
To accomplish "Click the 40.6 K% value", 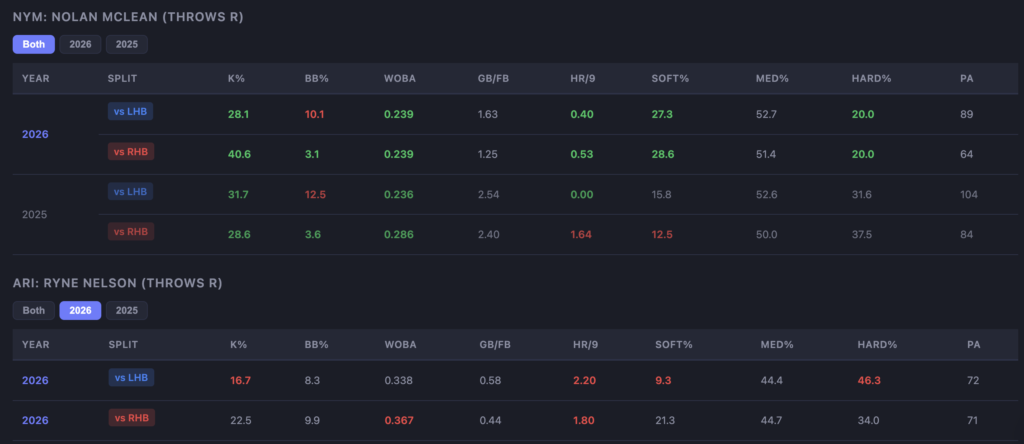I will point(239,154).
